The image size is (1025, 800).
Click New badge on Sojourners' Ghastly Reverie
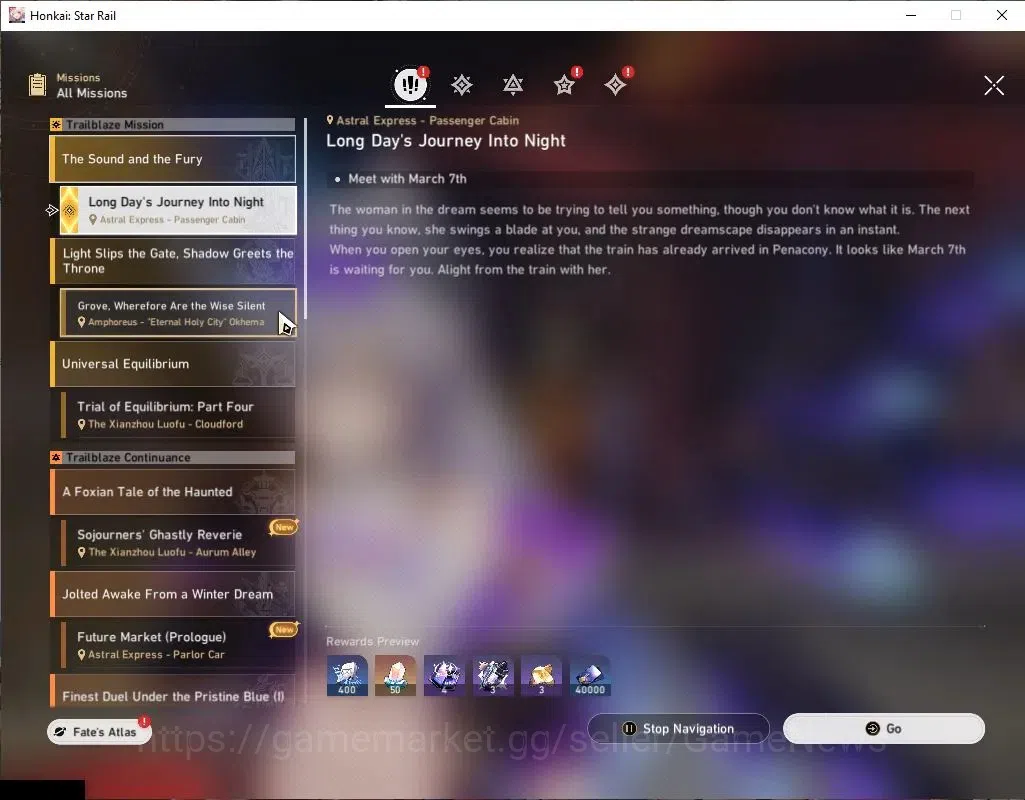click(x=284, y=527)
